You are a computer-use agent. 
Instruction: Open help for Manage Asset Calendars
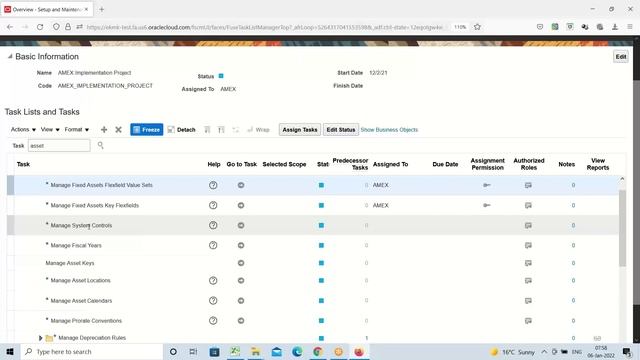[x=213, y=300]
